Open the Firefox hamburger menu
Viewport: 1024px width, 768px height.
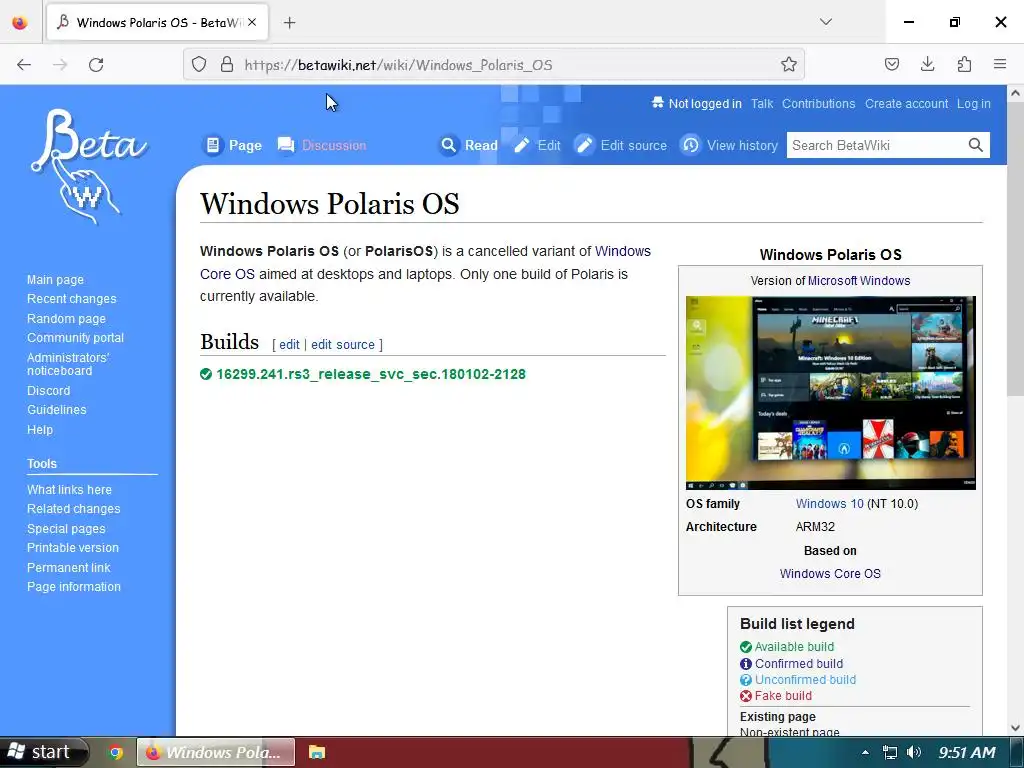[1000, 65]
